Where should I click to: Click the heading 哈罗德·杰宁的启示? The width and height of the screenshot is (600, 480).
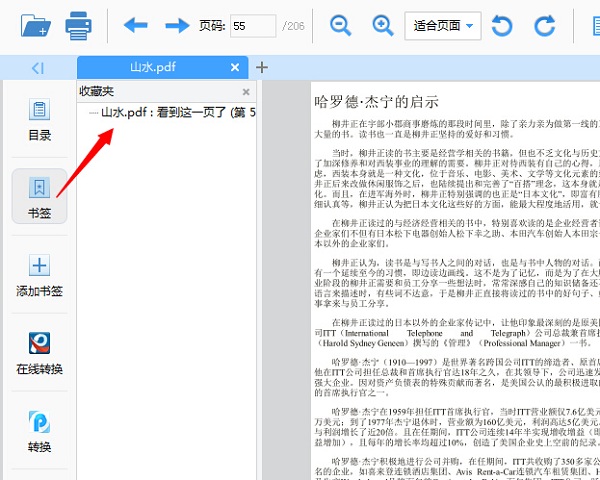pyautogui.click(x=376, y=102)
